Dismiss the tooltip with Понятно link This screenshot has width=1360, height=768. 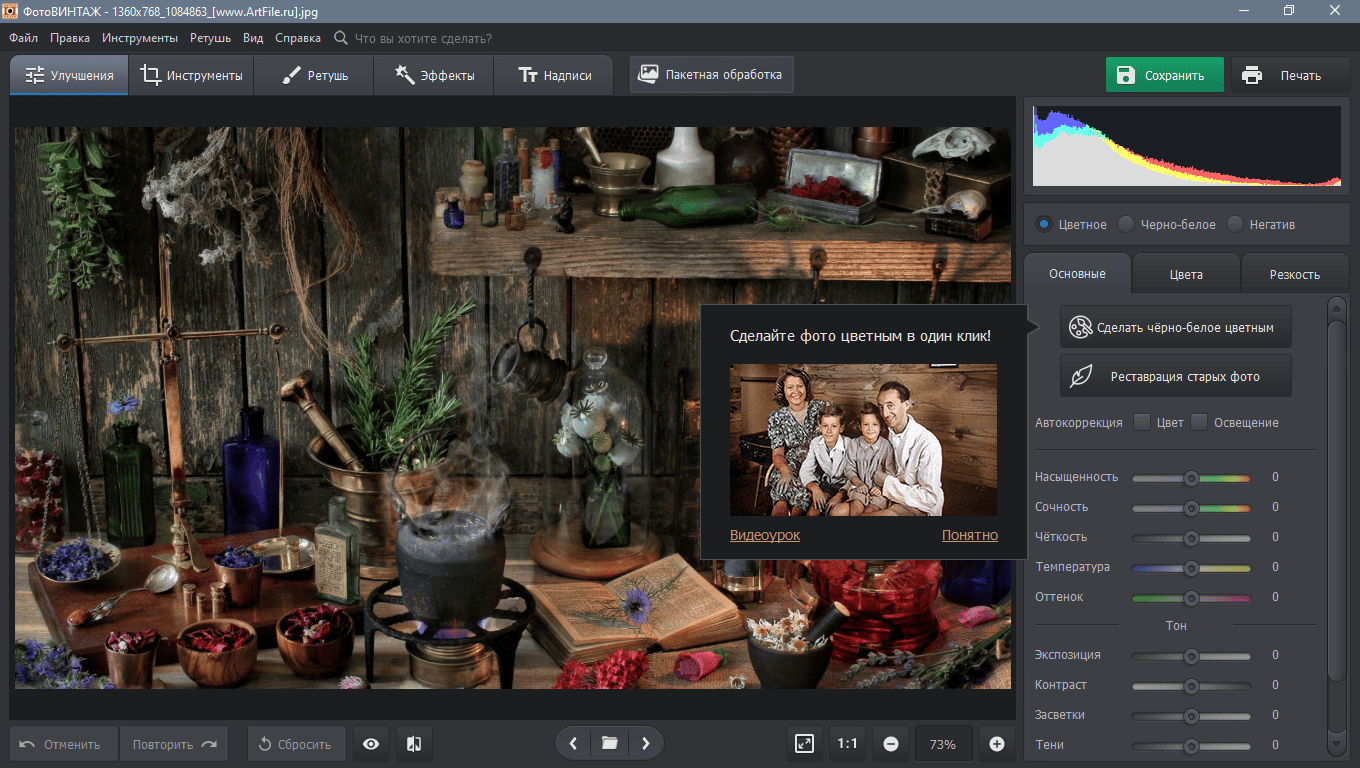pyautogui.click(x=970, y=535)
